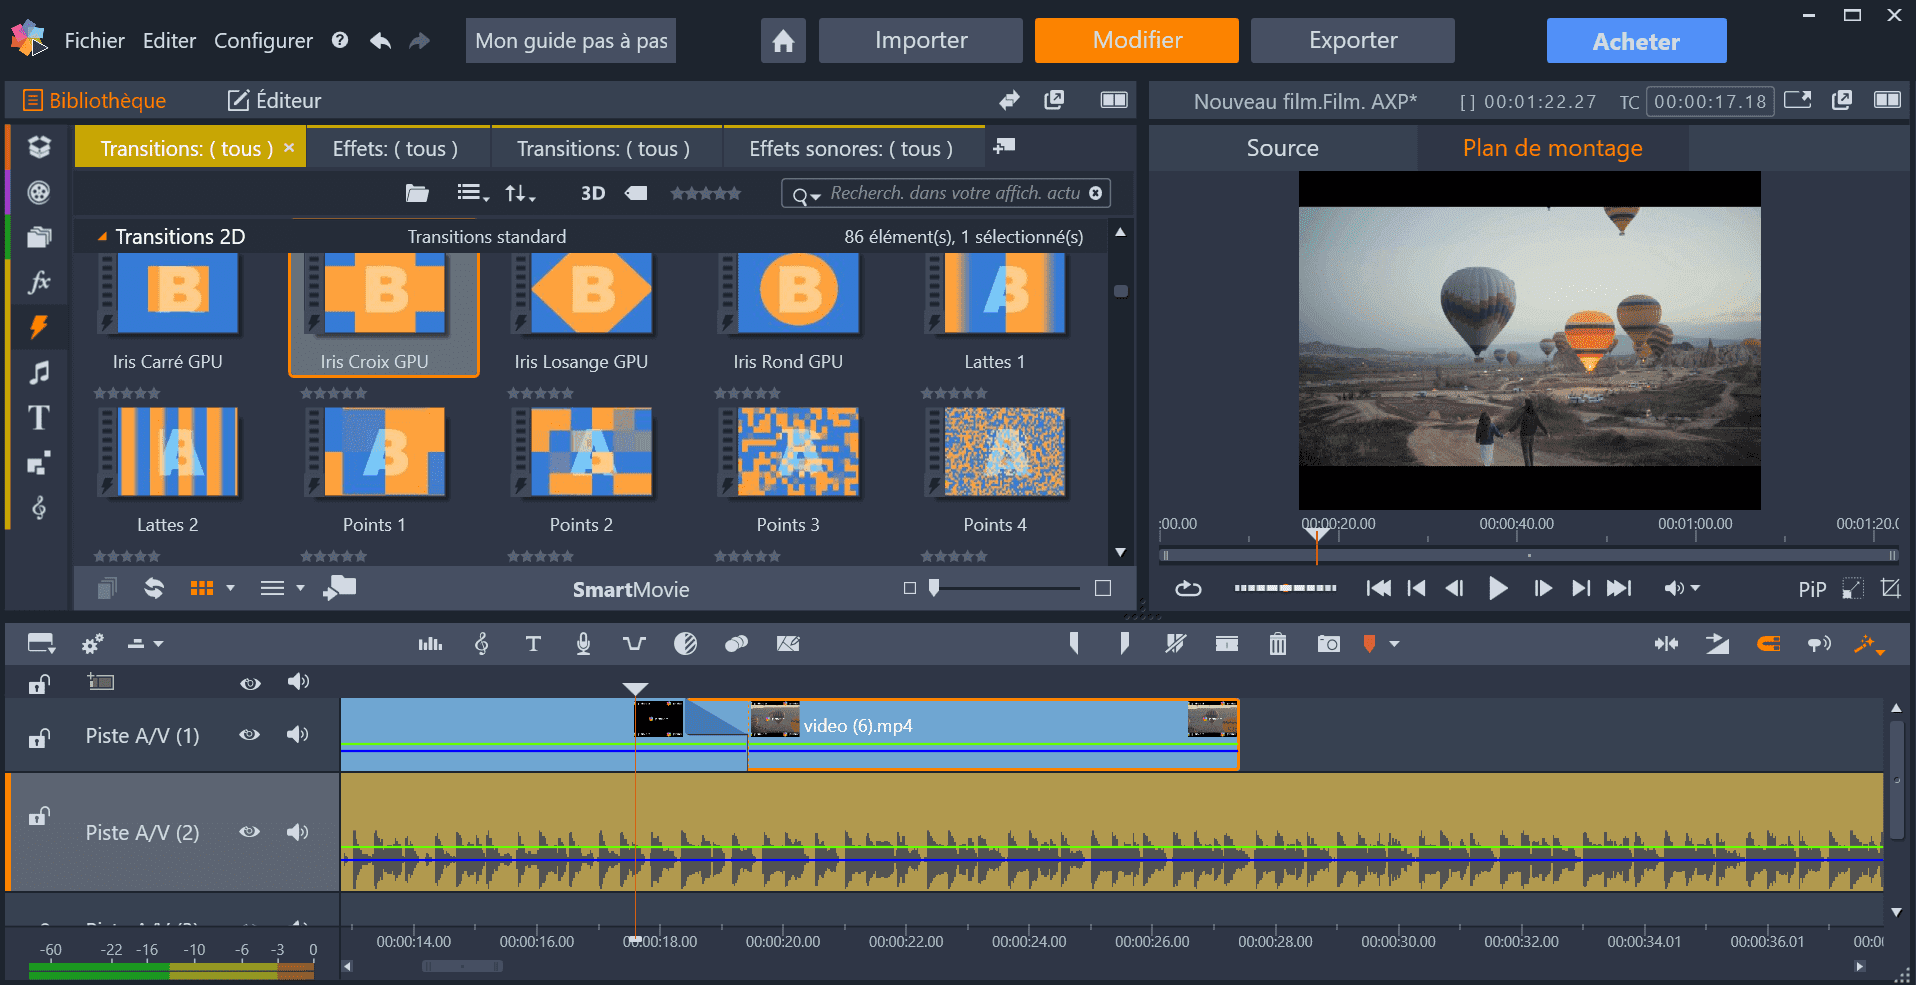
Task: Mute Piste A/V (2) with the speaker icon
Action: point(297,832)
